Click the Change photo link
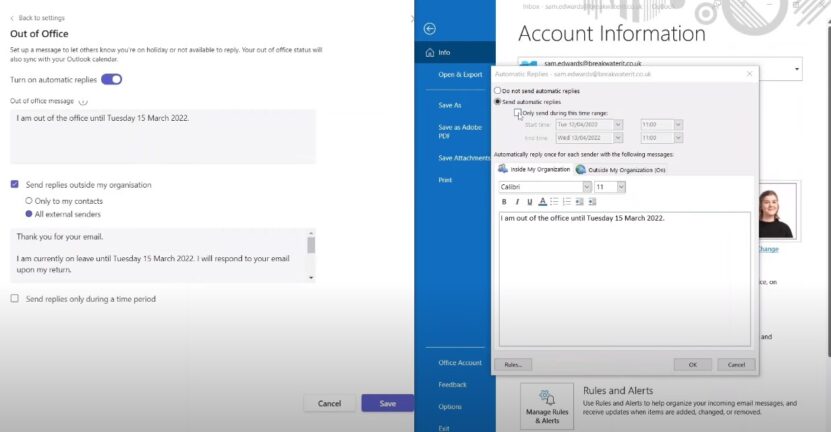Viewport: 831px width, 432px height. point(768,249)
